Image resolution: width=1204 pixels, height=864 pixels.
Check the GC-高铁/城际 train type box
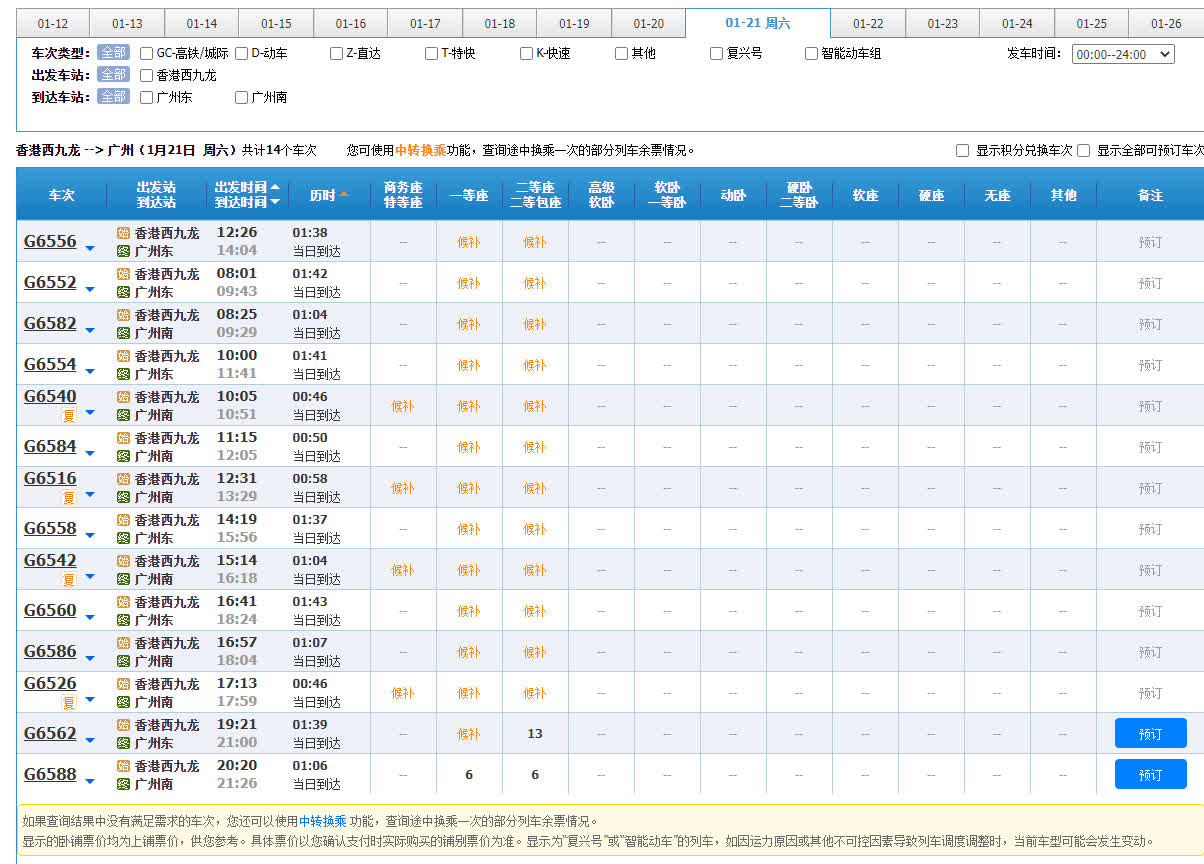tap(147, 54)
